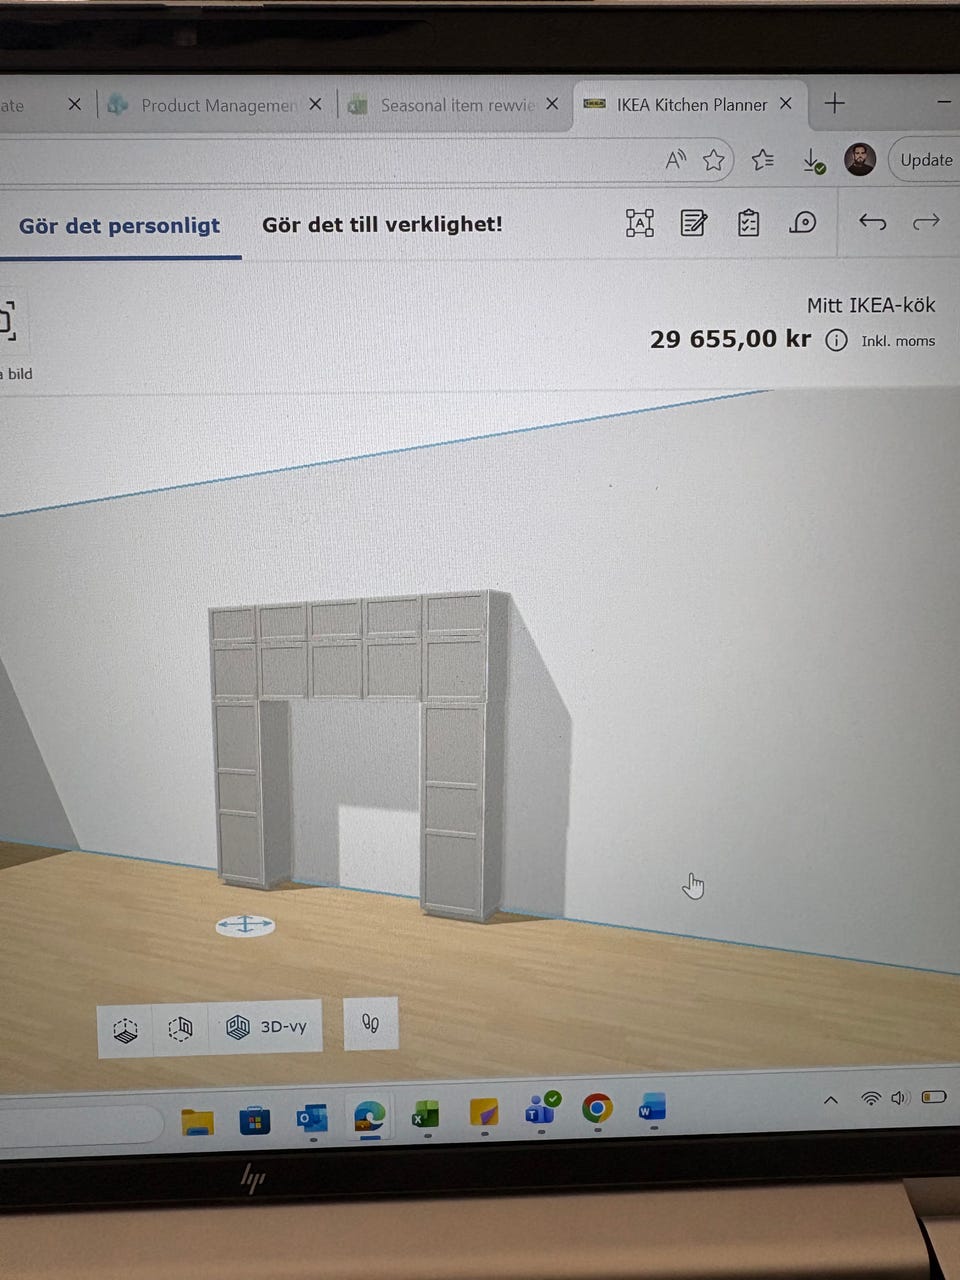
Task: Switch to wall elevation view icon
Action: (180, 1028)
